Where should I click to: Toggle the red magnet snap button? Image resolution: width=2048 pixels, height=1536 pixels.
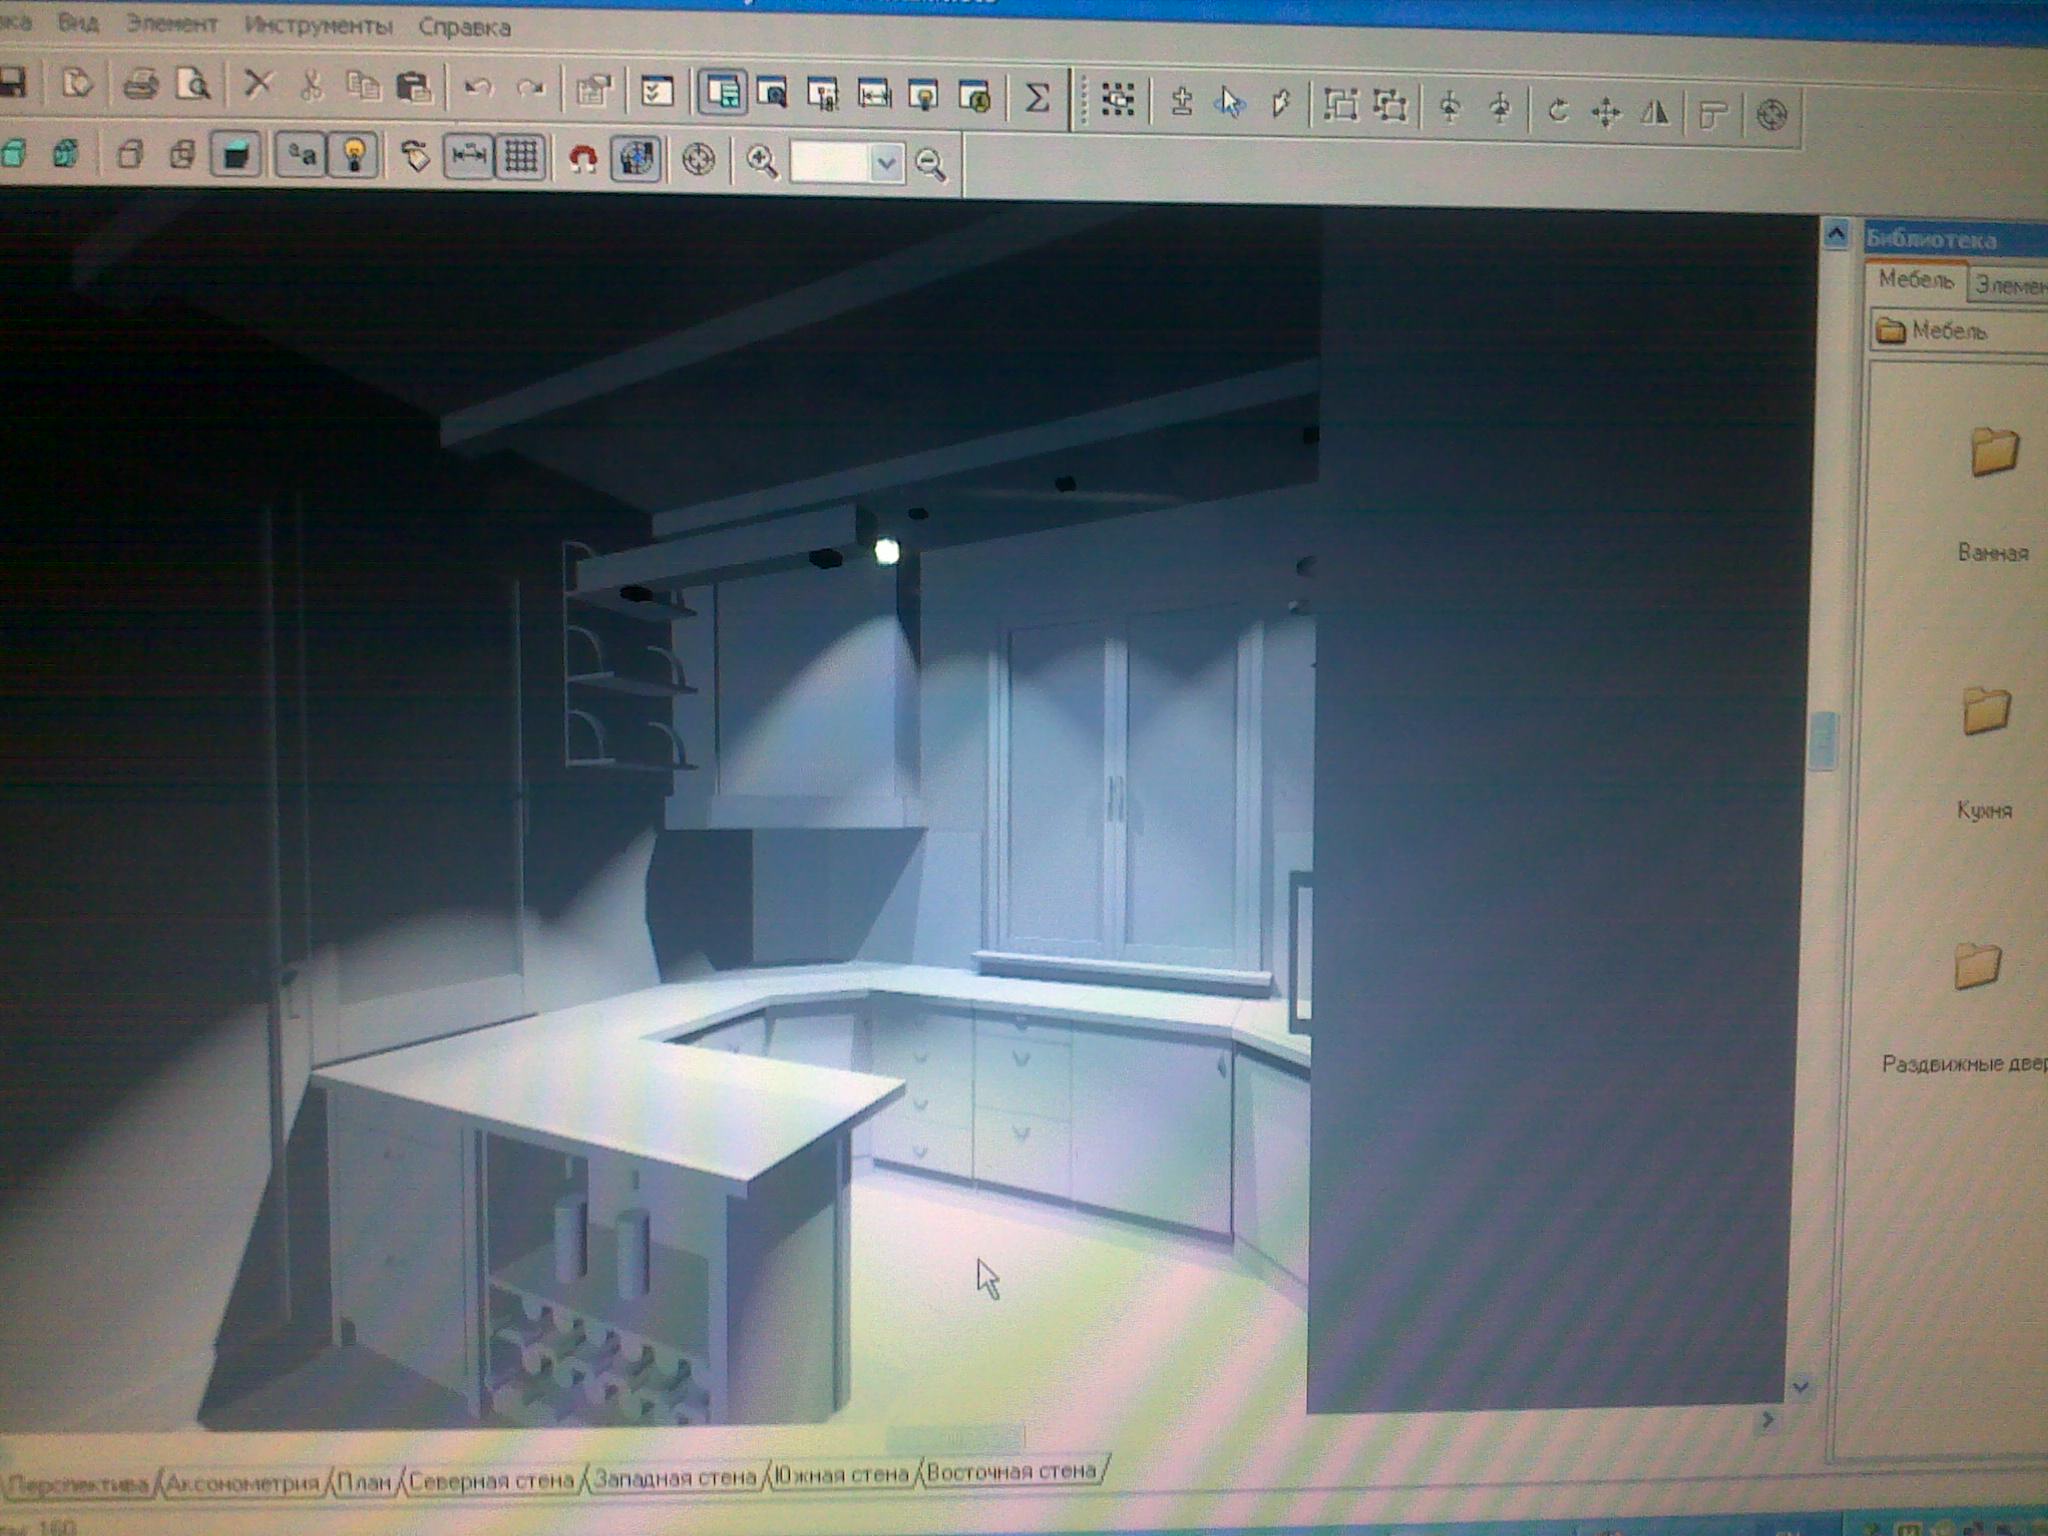(x=583, y=159)
